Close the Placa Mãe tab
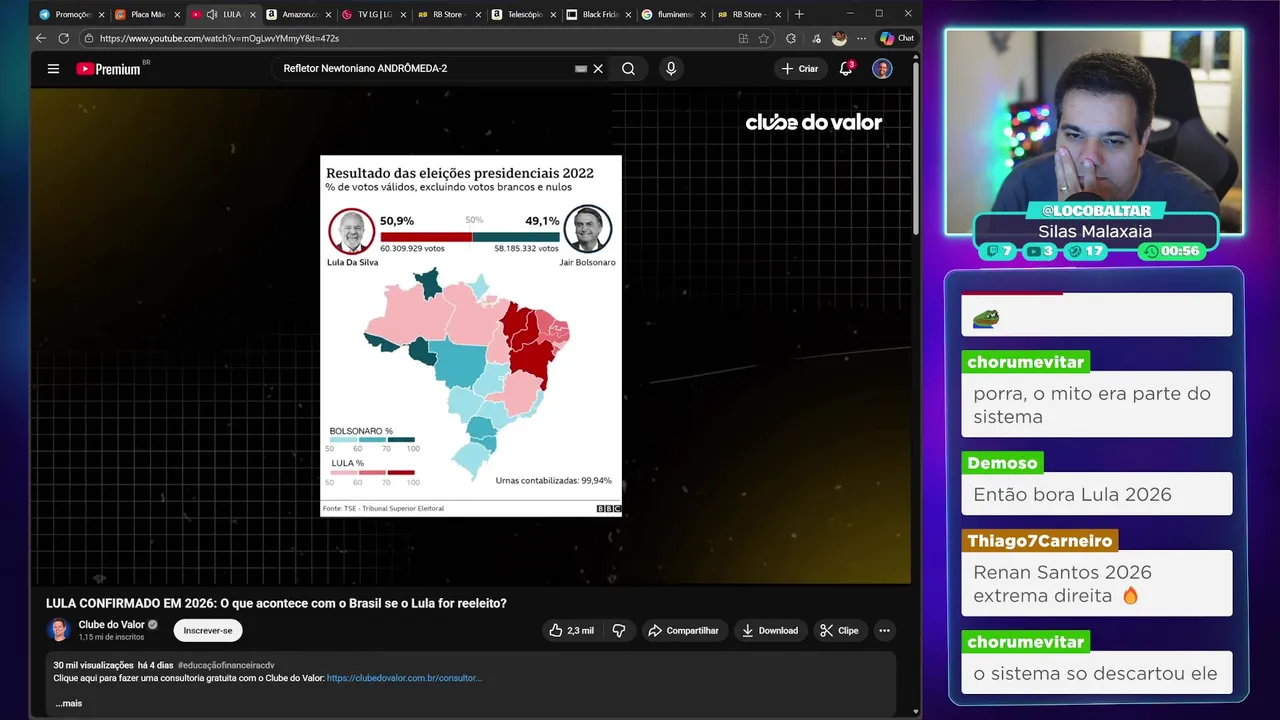 click(x=177, y=15)
